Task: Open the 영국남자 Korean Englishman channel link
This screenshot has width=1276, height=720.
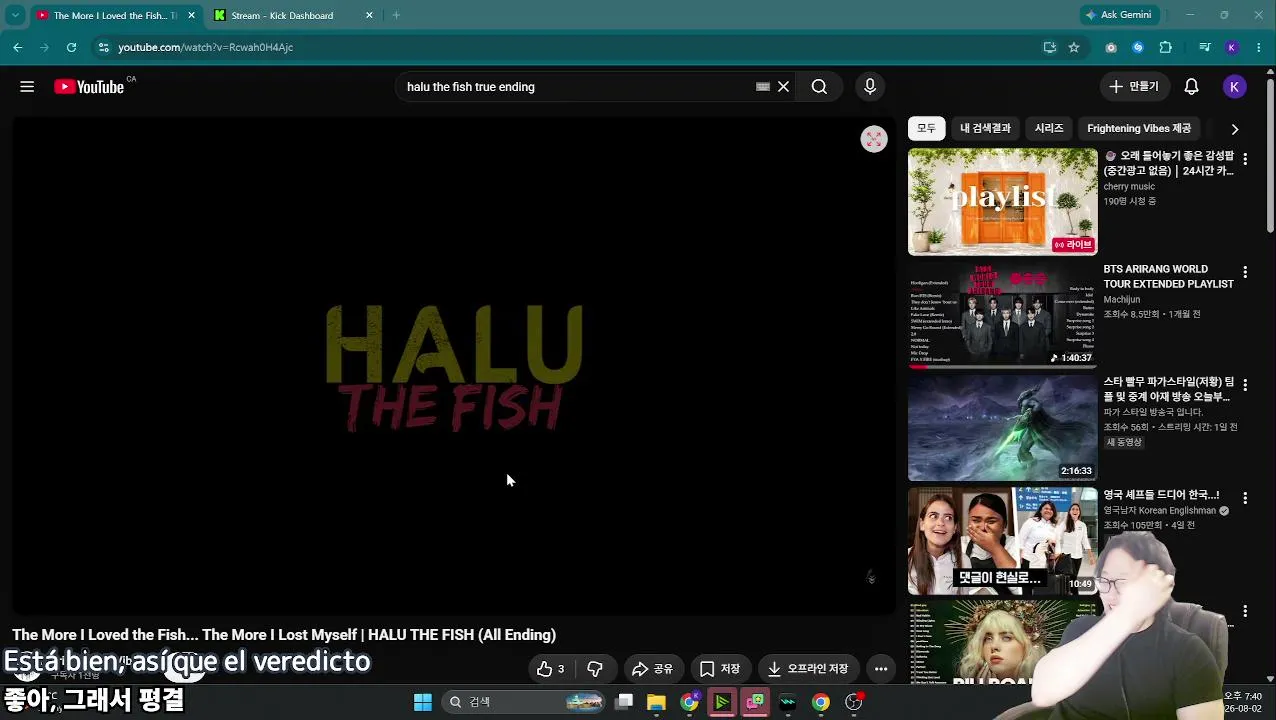Action: [1159, 511]
